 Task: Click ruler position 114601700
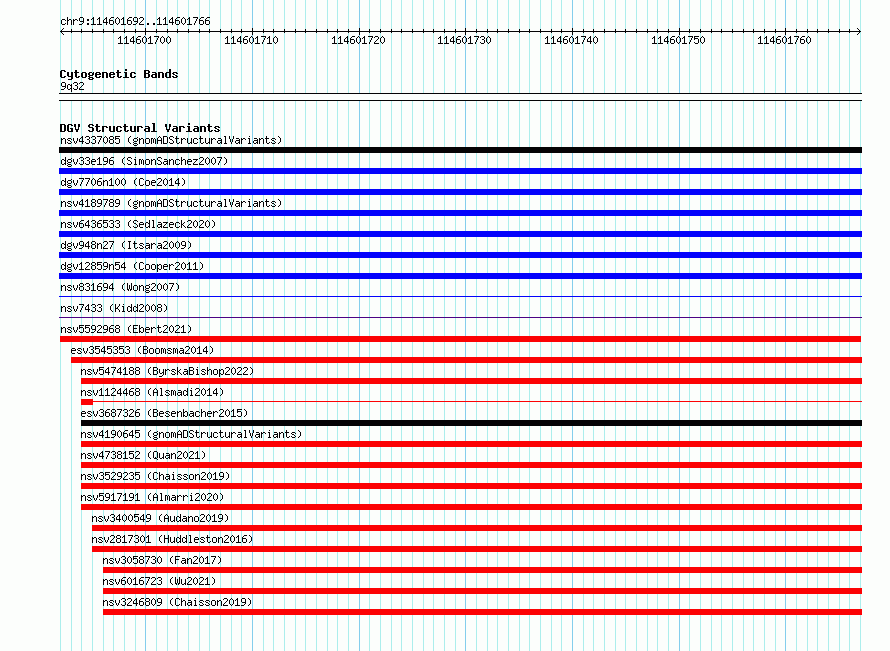pos(144,40)
